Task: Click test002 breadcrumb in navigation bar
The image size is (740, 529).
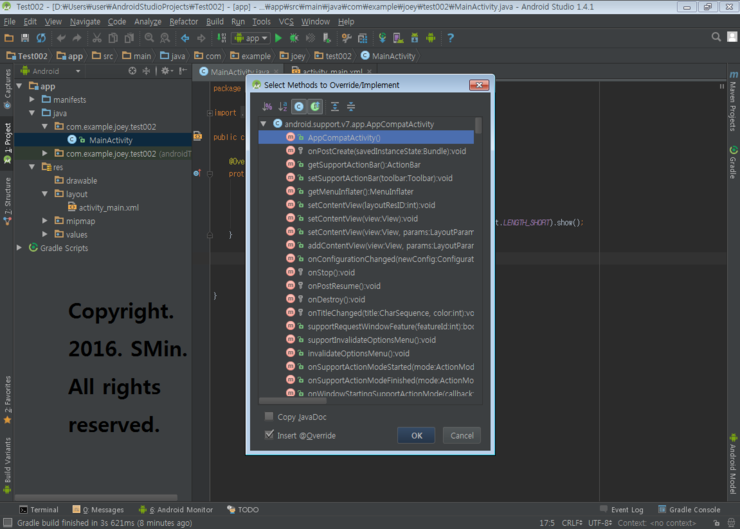Action: 333,56
